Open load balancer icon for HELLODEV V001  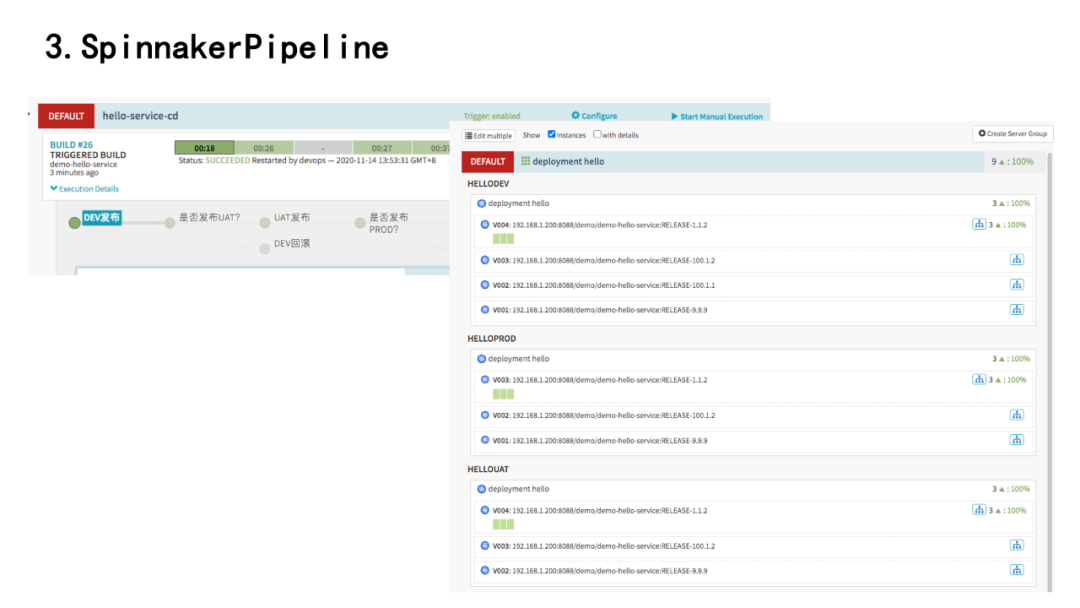click(x=1017, y=309)
